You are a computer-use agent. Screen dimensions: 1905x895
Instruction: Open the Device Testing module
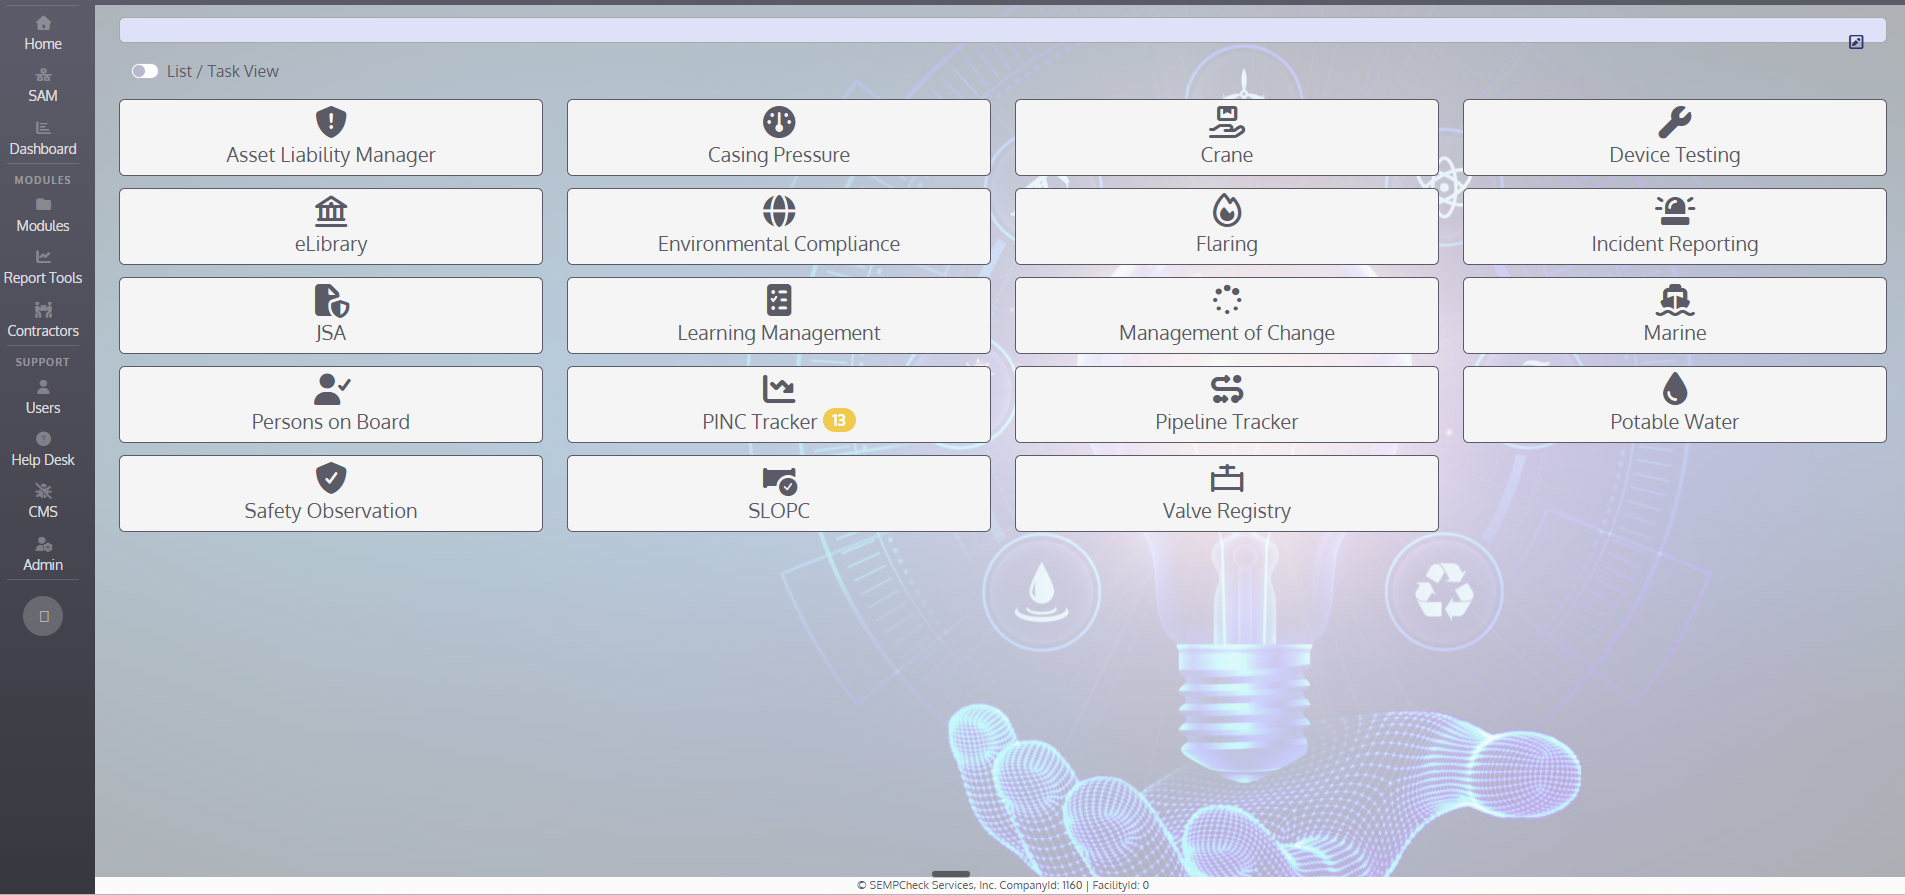click(x=1675, y=138)
